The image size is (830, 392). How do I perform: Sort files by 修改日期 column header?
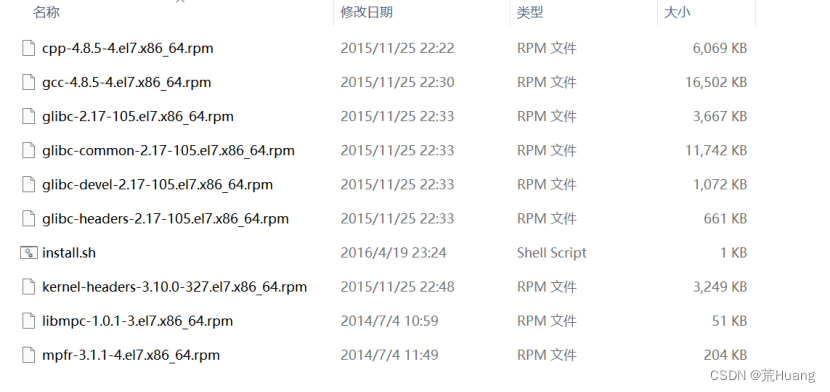pos(366,12)
